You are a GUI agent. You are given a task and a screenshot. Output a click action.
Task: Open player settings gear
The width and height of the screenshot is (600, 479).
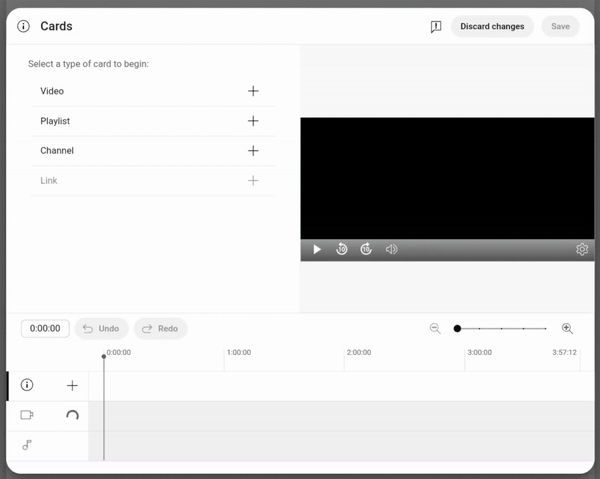[x=582, y=249]
